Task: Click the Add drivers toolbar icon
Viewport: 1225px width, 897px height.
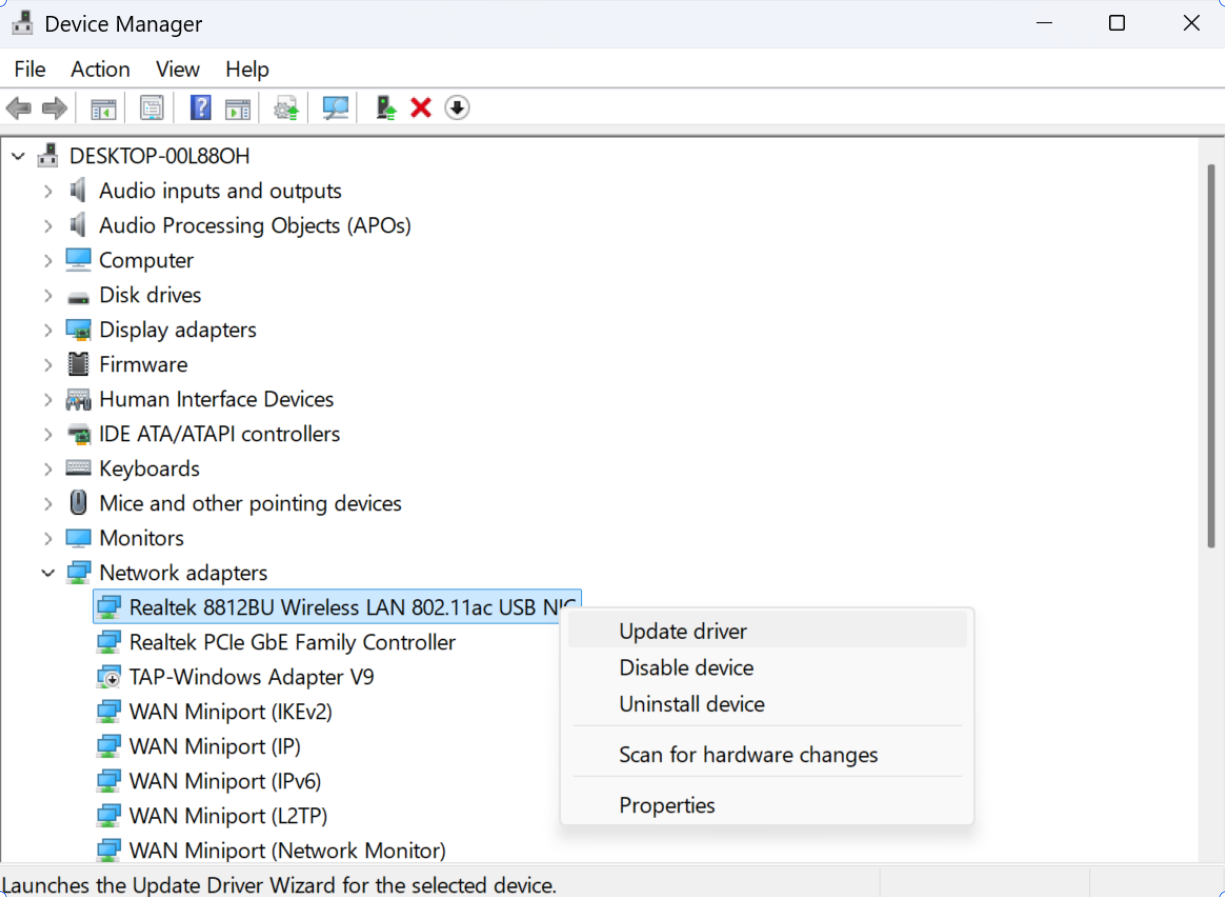Action: 386,108
